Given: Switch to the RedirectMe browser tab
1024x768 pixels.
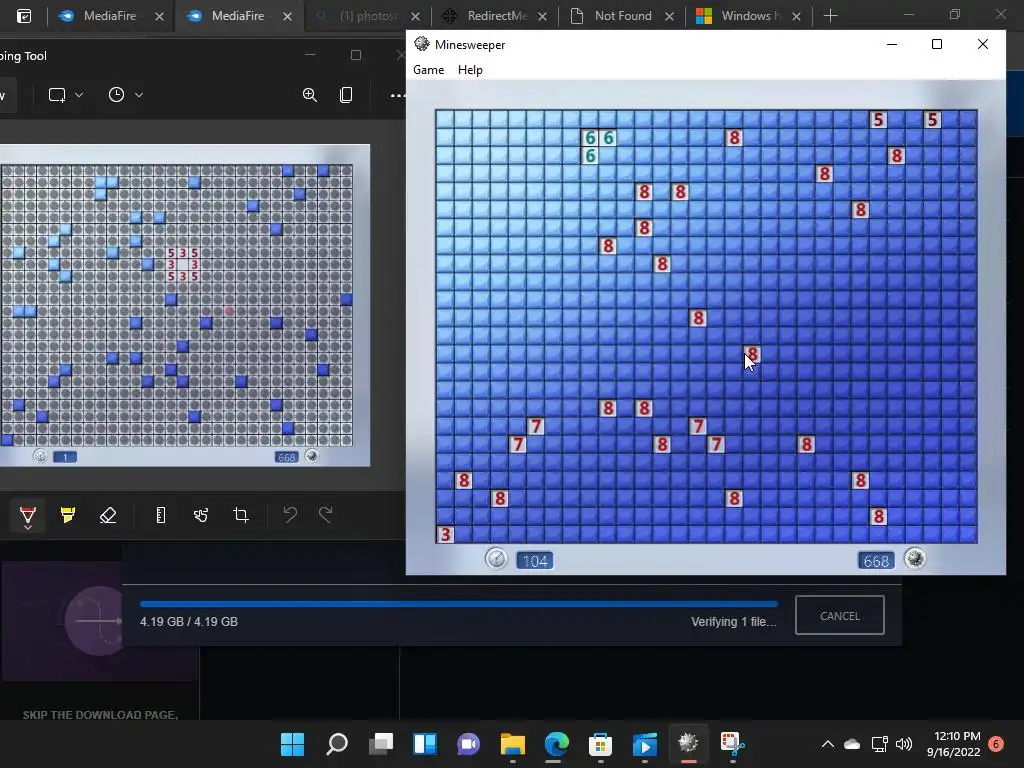Looking at the screenshot, I should (x=497, y=16).
